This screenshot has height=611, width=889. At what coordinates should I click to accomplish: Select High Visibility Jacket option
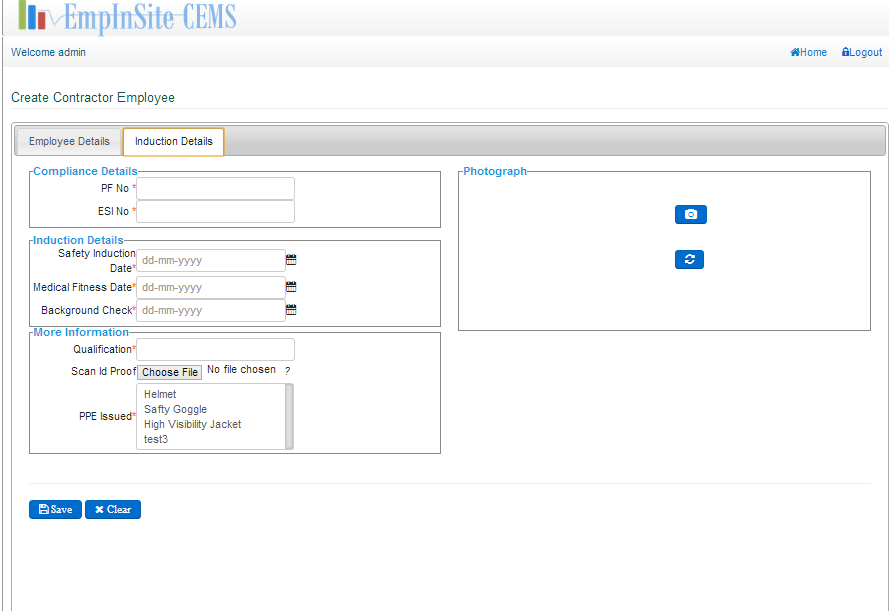(x=211, y=424)
